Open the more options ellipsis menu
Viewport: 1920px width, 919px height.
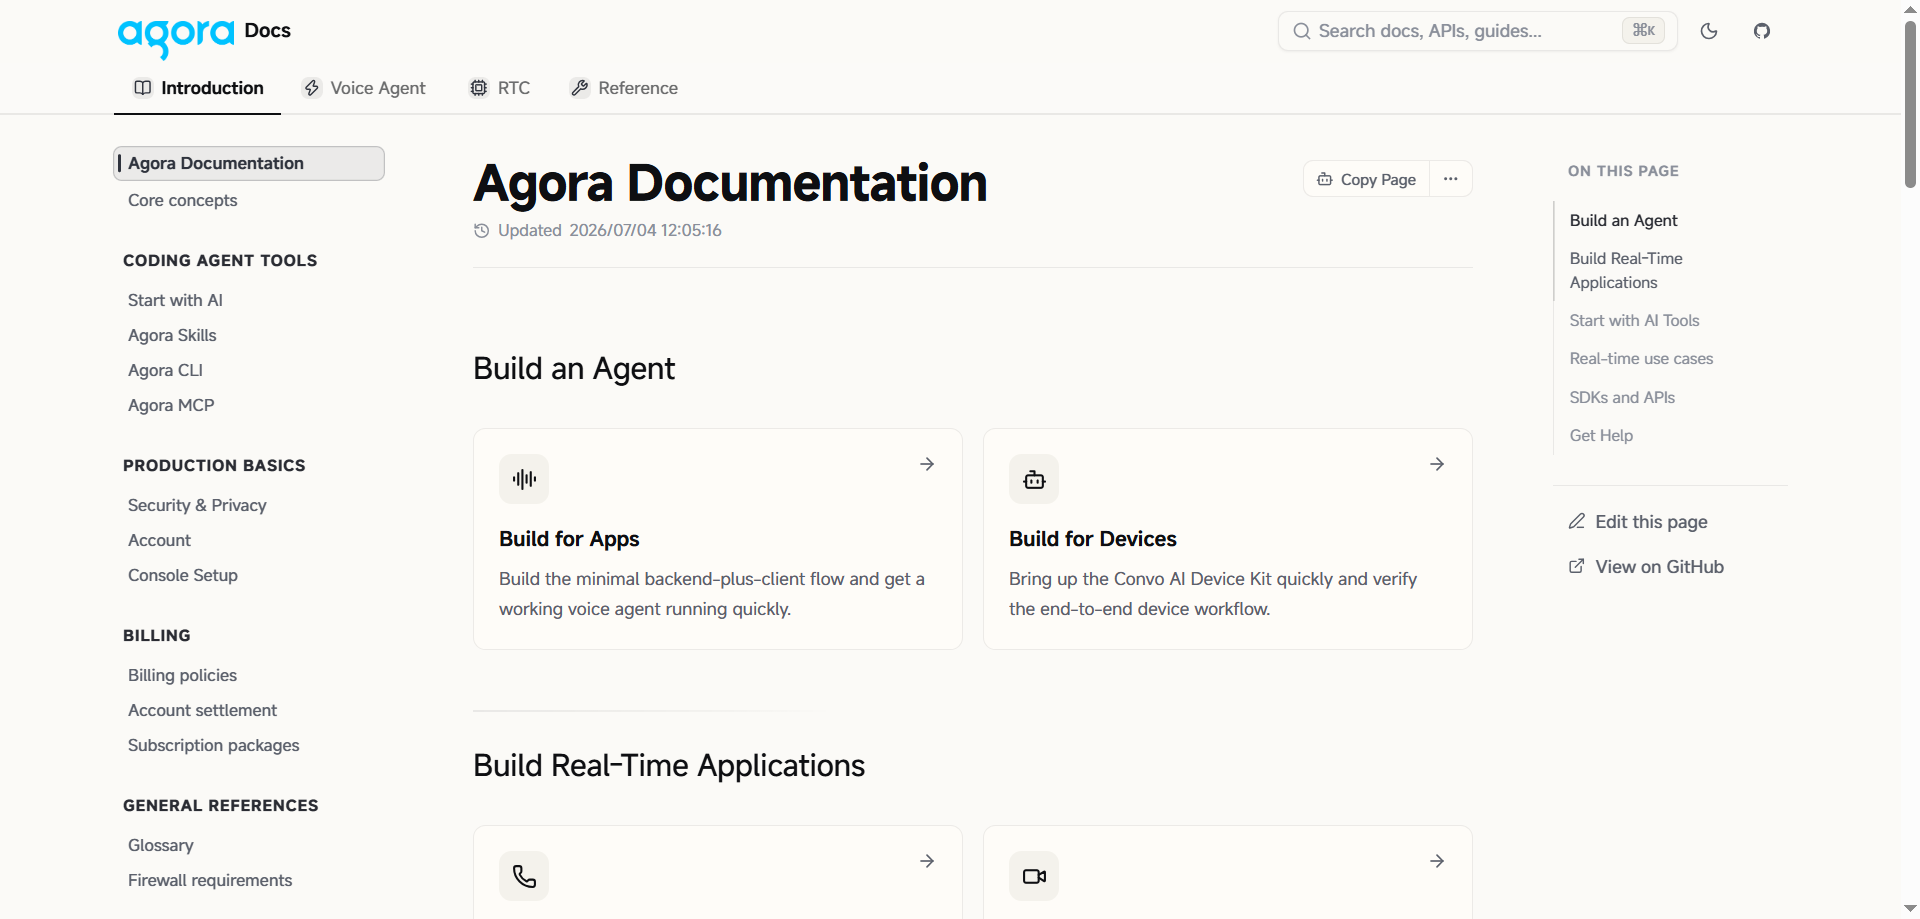coord(1451,179)
